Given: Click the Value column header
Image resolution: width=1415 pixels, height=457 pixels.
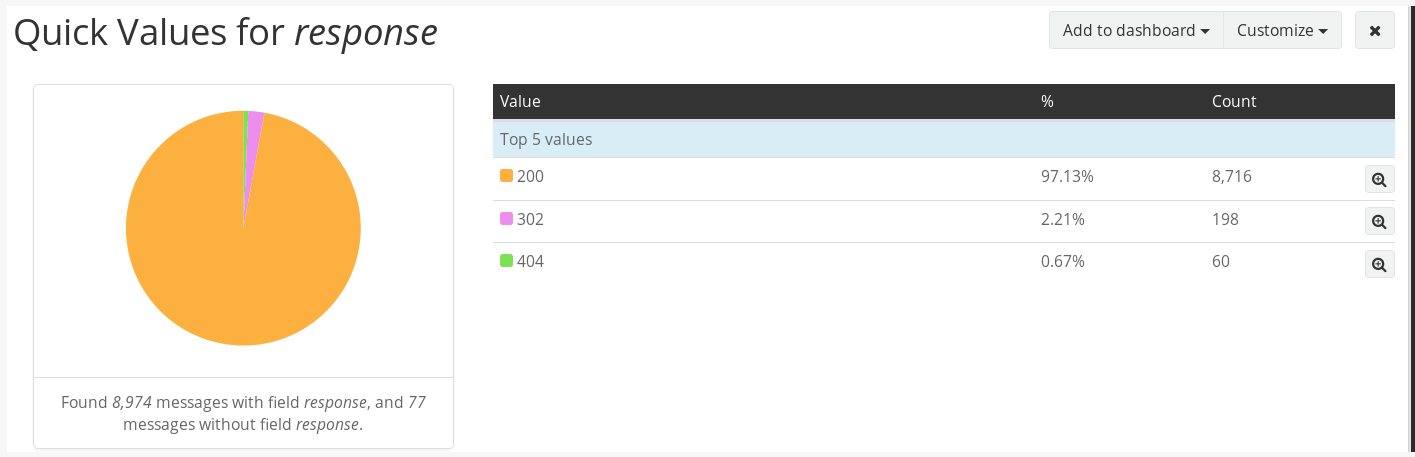Looking at the screenshot, I should coord(520,101).
